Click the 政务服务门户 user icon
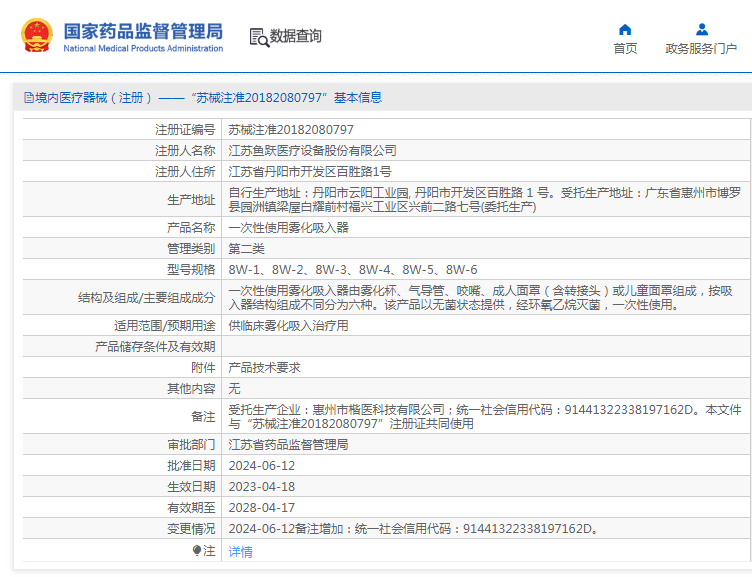The height and width of the screenshot is (577, 752). [x=702, y=30]
